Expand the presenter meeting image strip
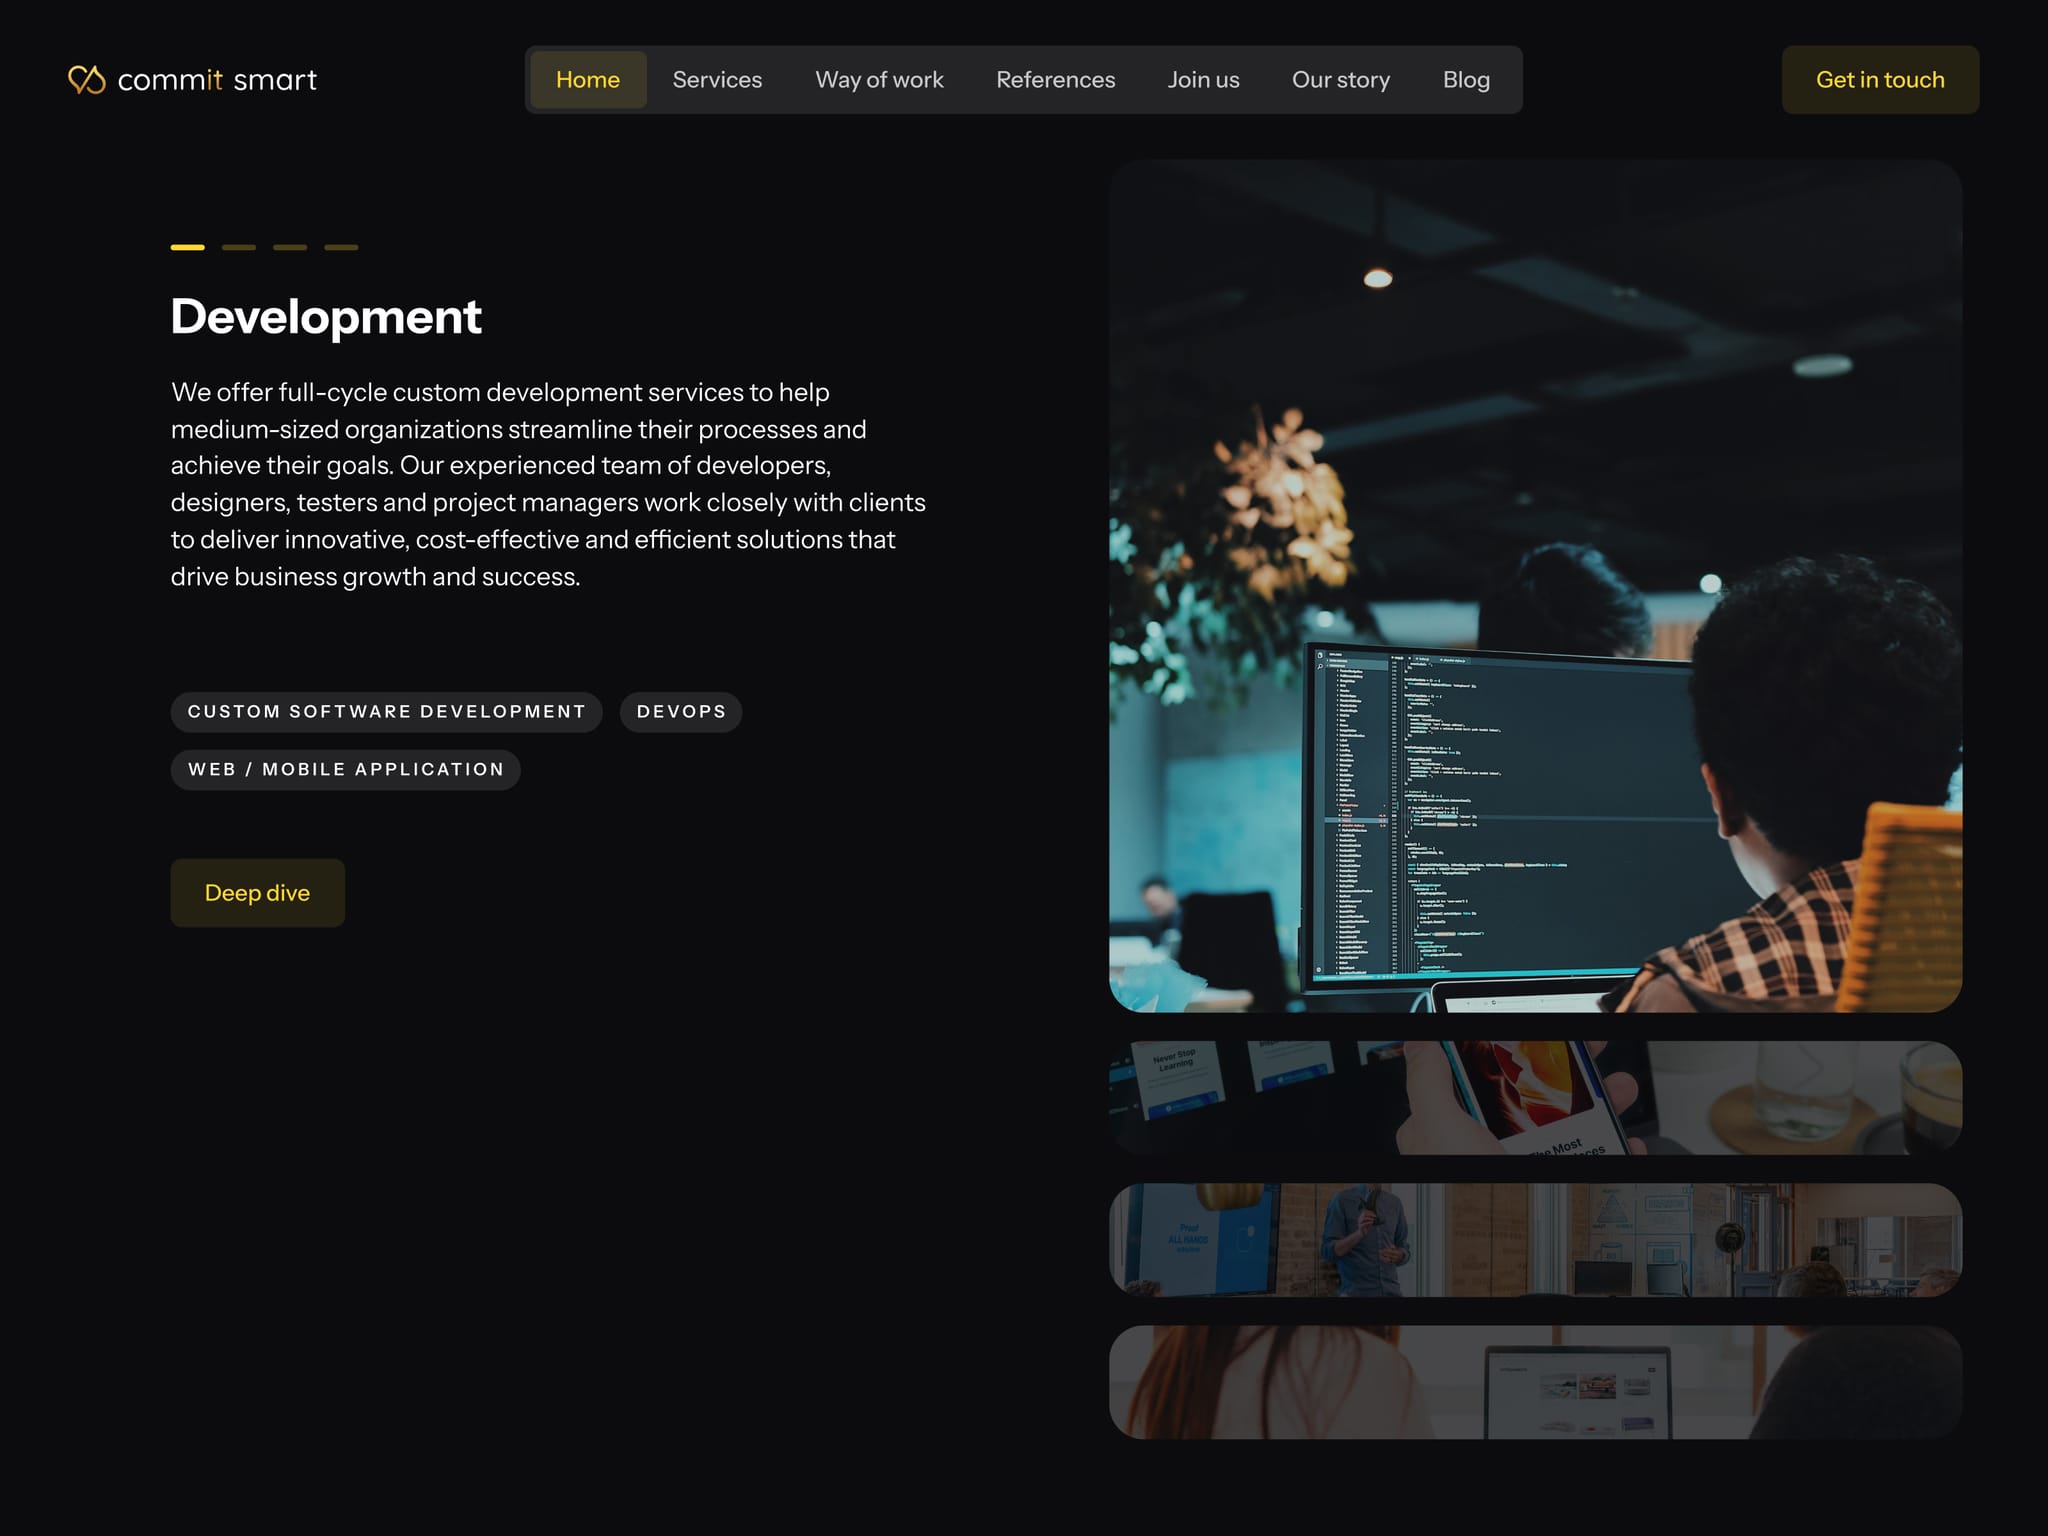Screen dimensions: 2048x1536 (x=1535, y=1240)
